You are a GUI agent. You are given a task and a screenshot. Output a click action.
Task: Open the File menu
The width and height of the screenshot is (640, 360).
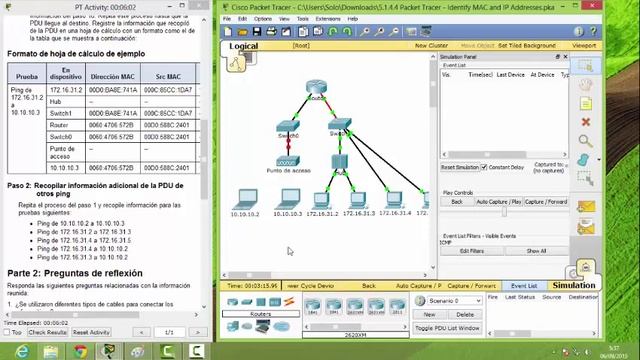point(227,19)
